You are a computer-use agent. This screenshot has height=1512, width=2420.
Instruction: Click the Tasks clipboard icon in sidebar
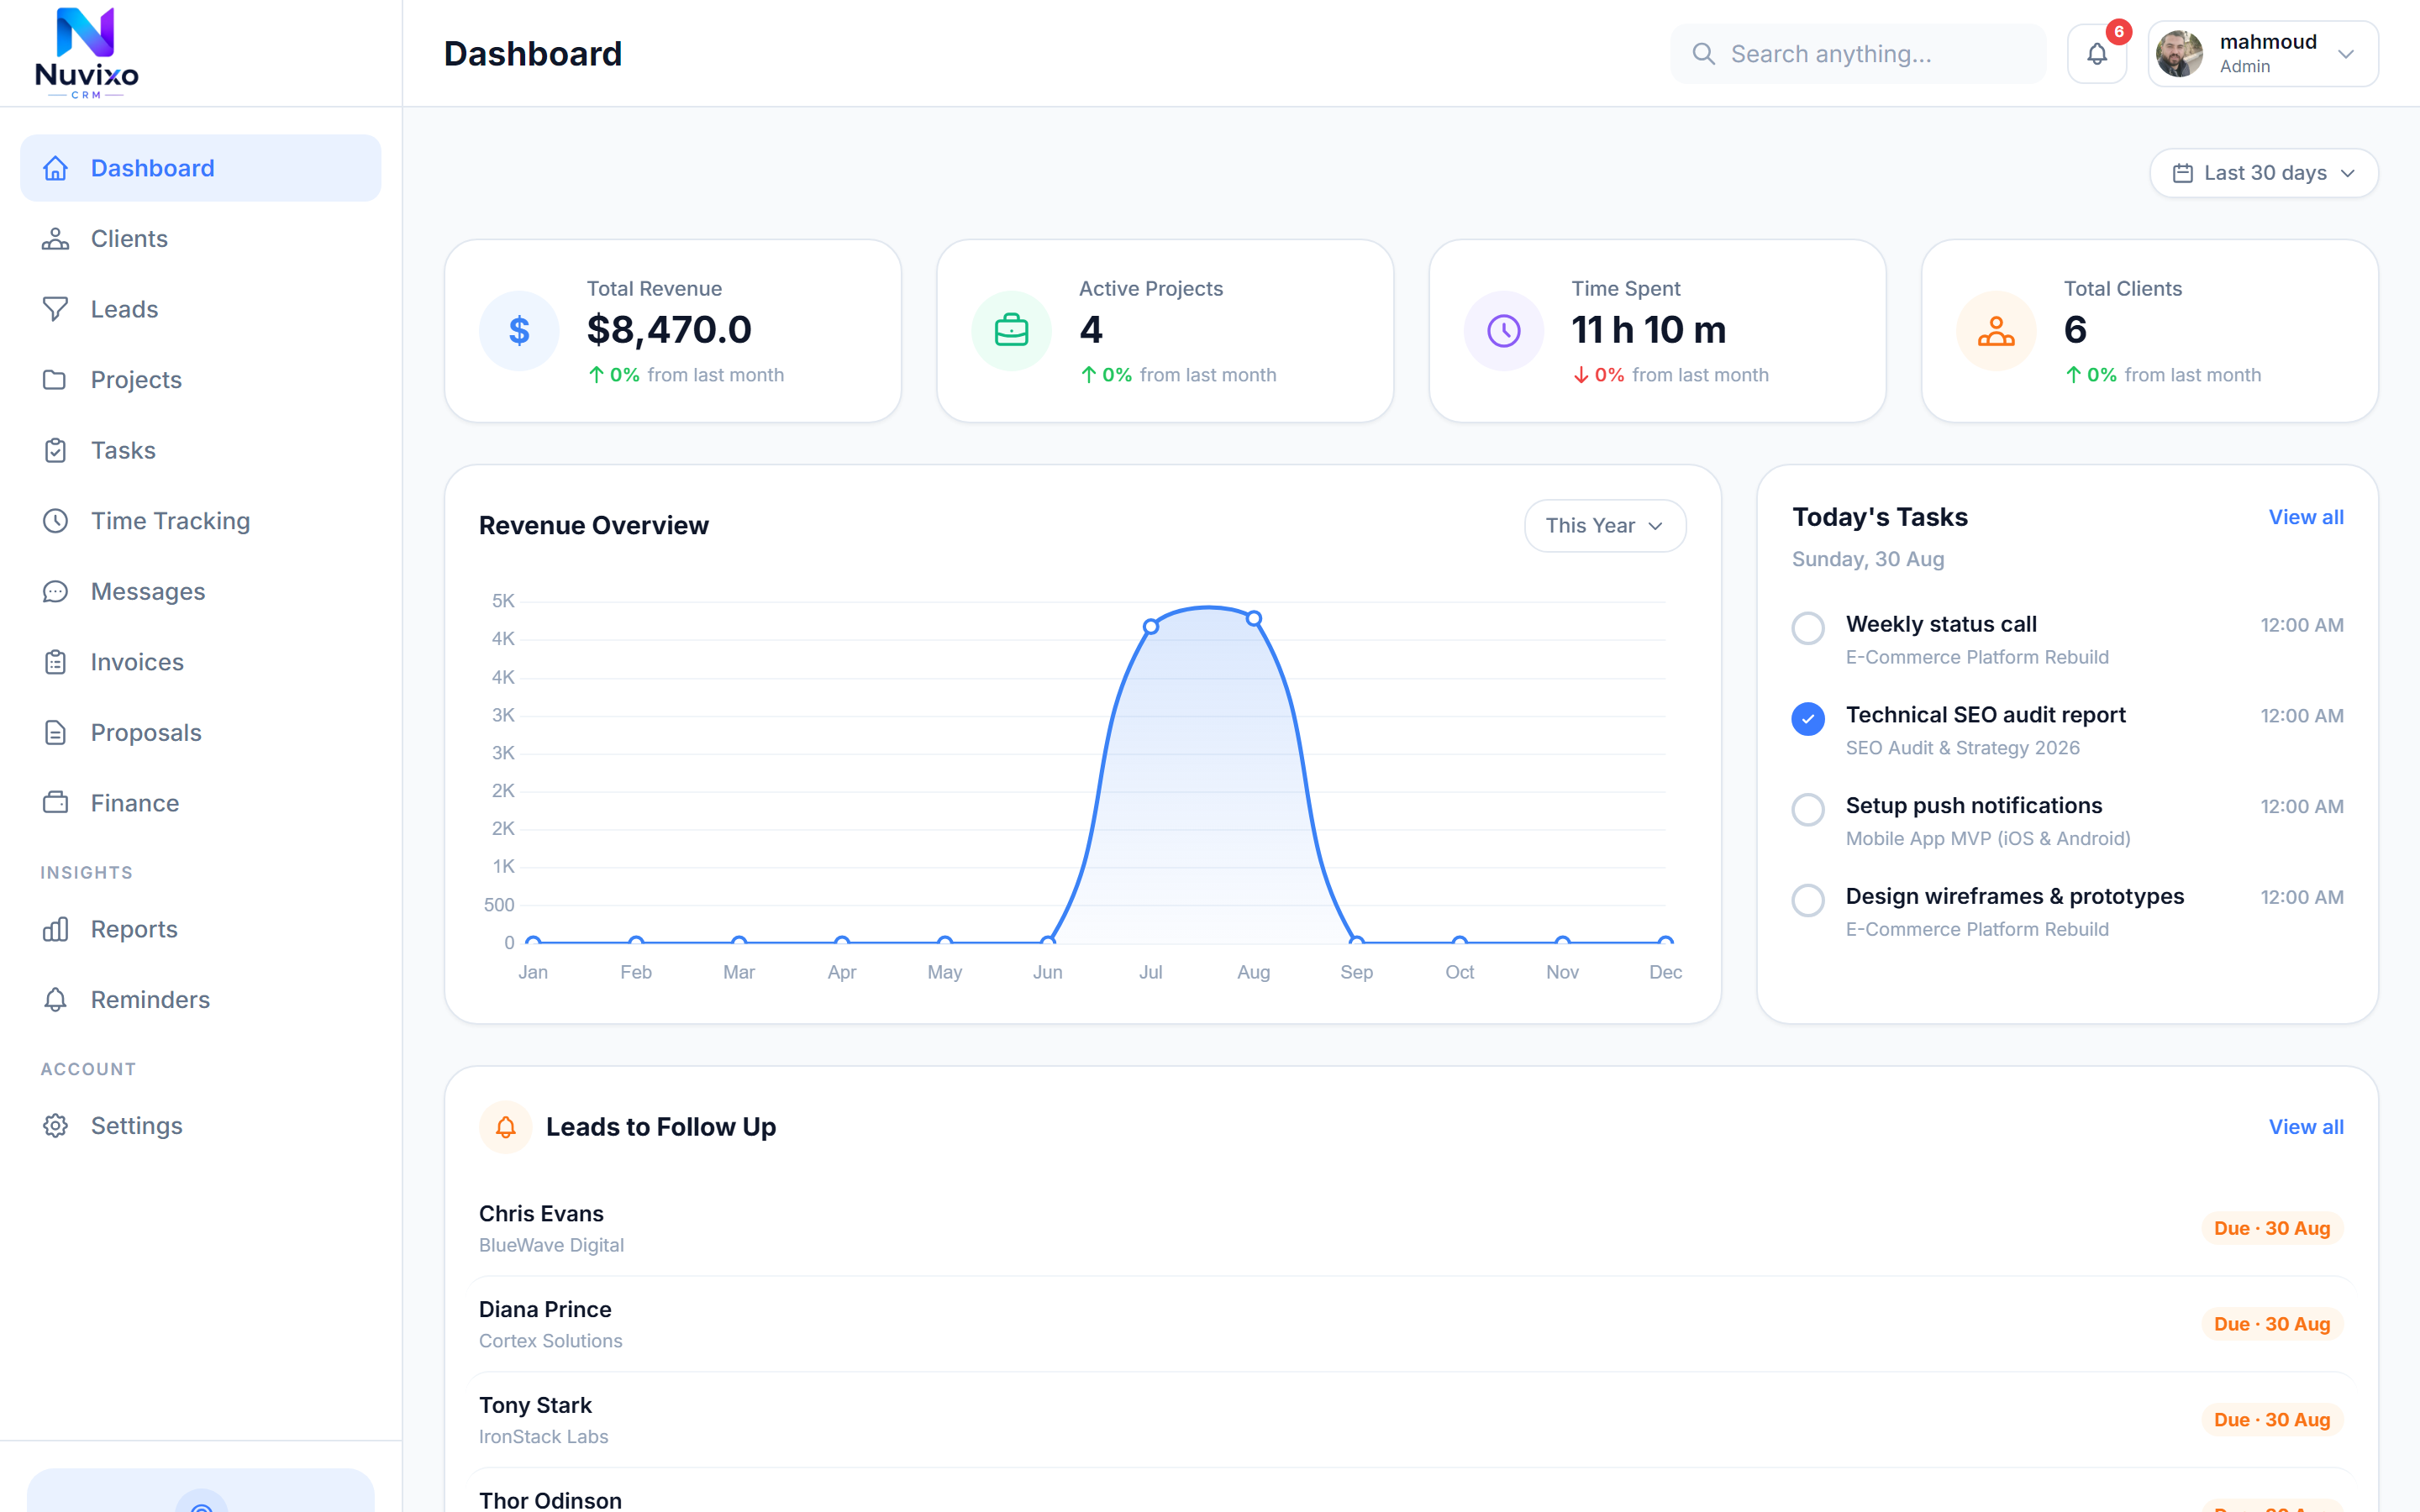click(x=56, y=450)
